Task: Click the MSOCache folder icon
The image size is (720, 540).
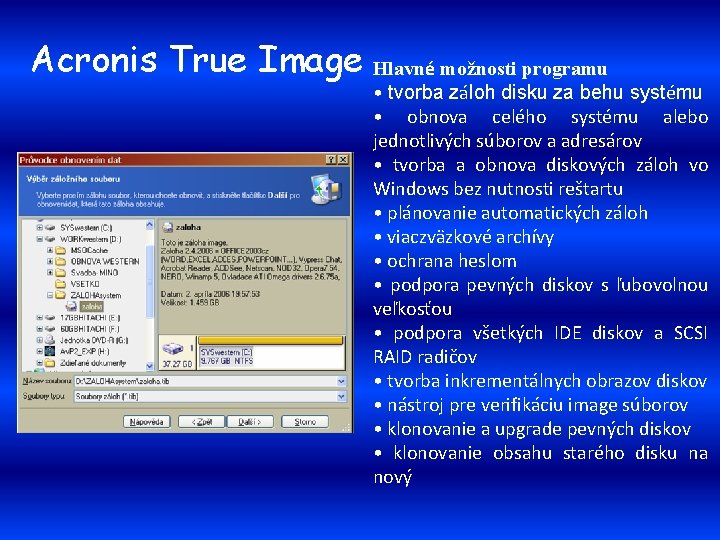Action: (61, 250)
